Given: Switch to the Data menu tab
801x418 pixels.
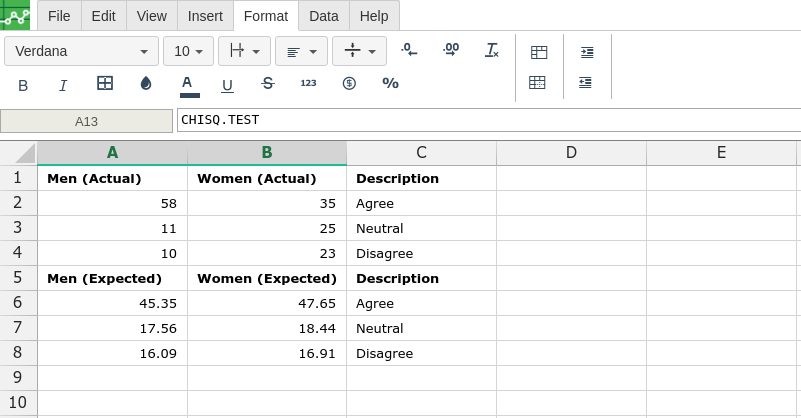Looking at the screenshot, I should pyautogui.click(x=323, y=16).
